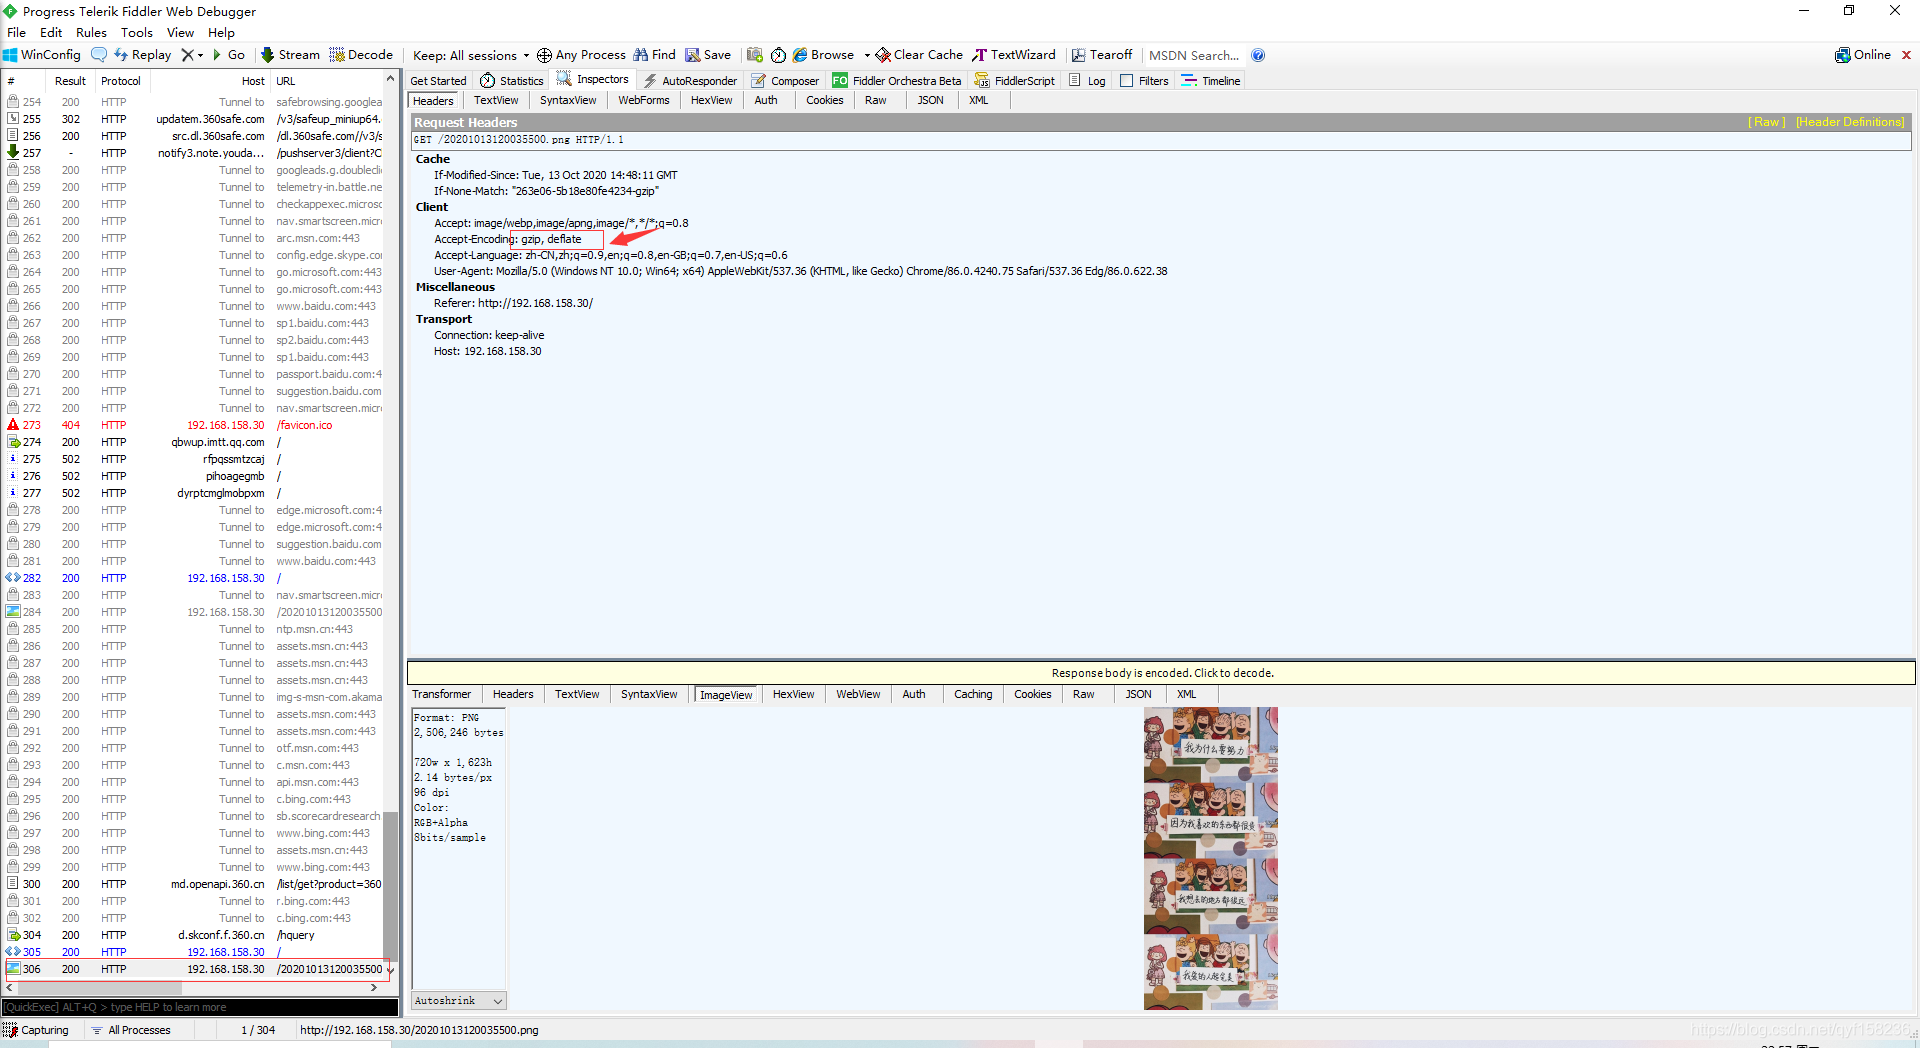This screenshot has width=1920, height=1048.
Task: Open the Rules menu
Action: point(91,33)
